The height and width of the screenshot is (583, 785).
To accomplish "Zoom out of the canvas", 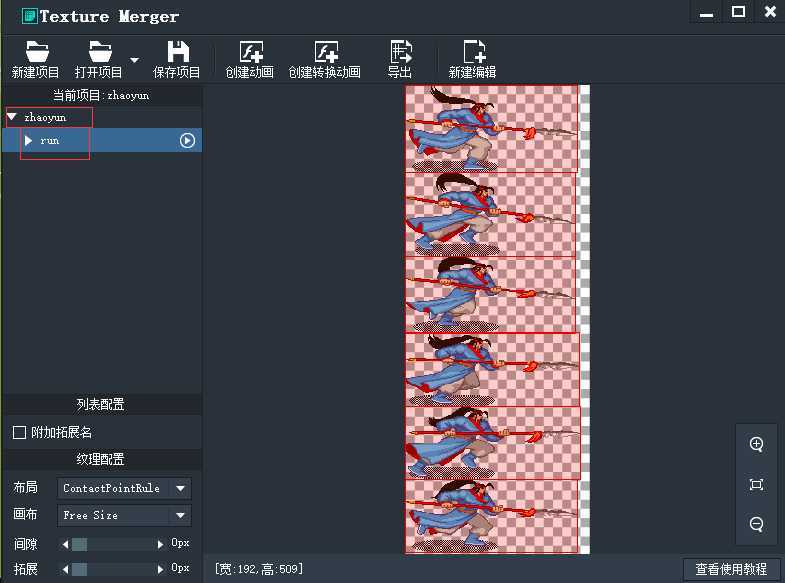I will (756, 524).
